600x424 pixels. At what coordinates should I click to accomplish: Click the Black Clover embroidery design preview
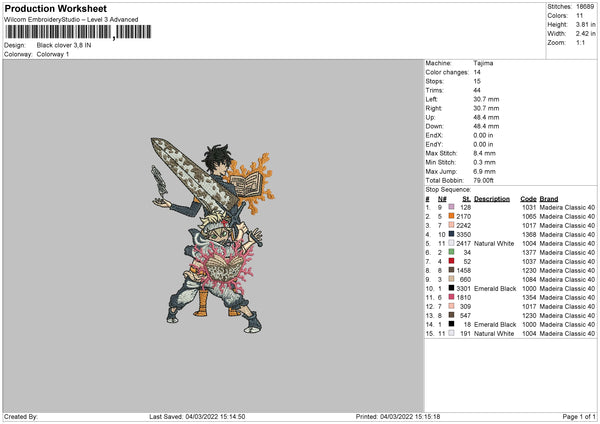(212, 235)
